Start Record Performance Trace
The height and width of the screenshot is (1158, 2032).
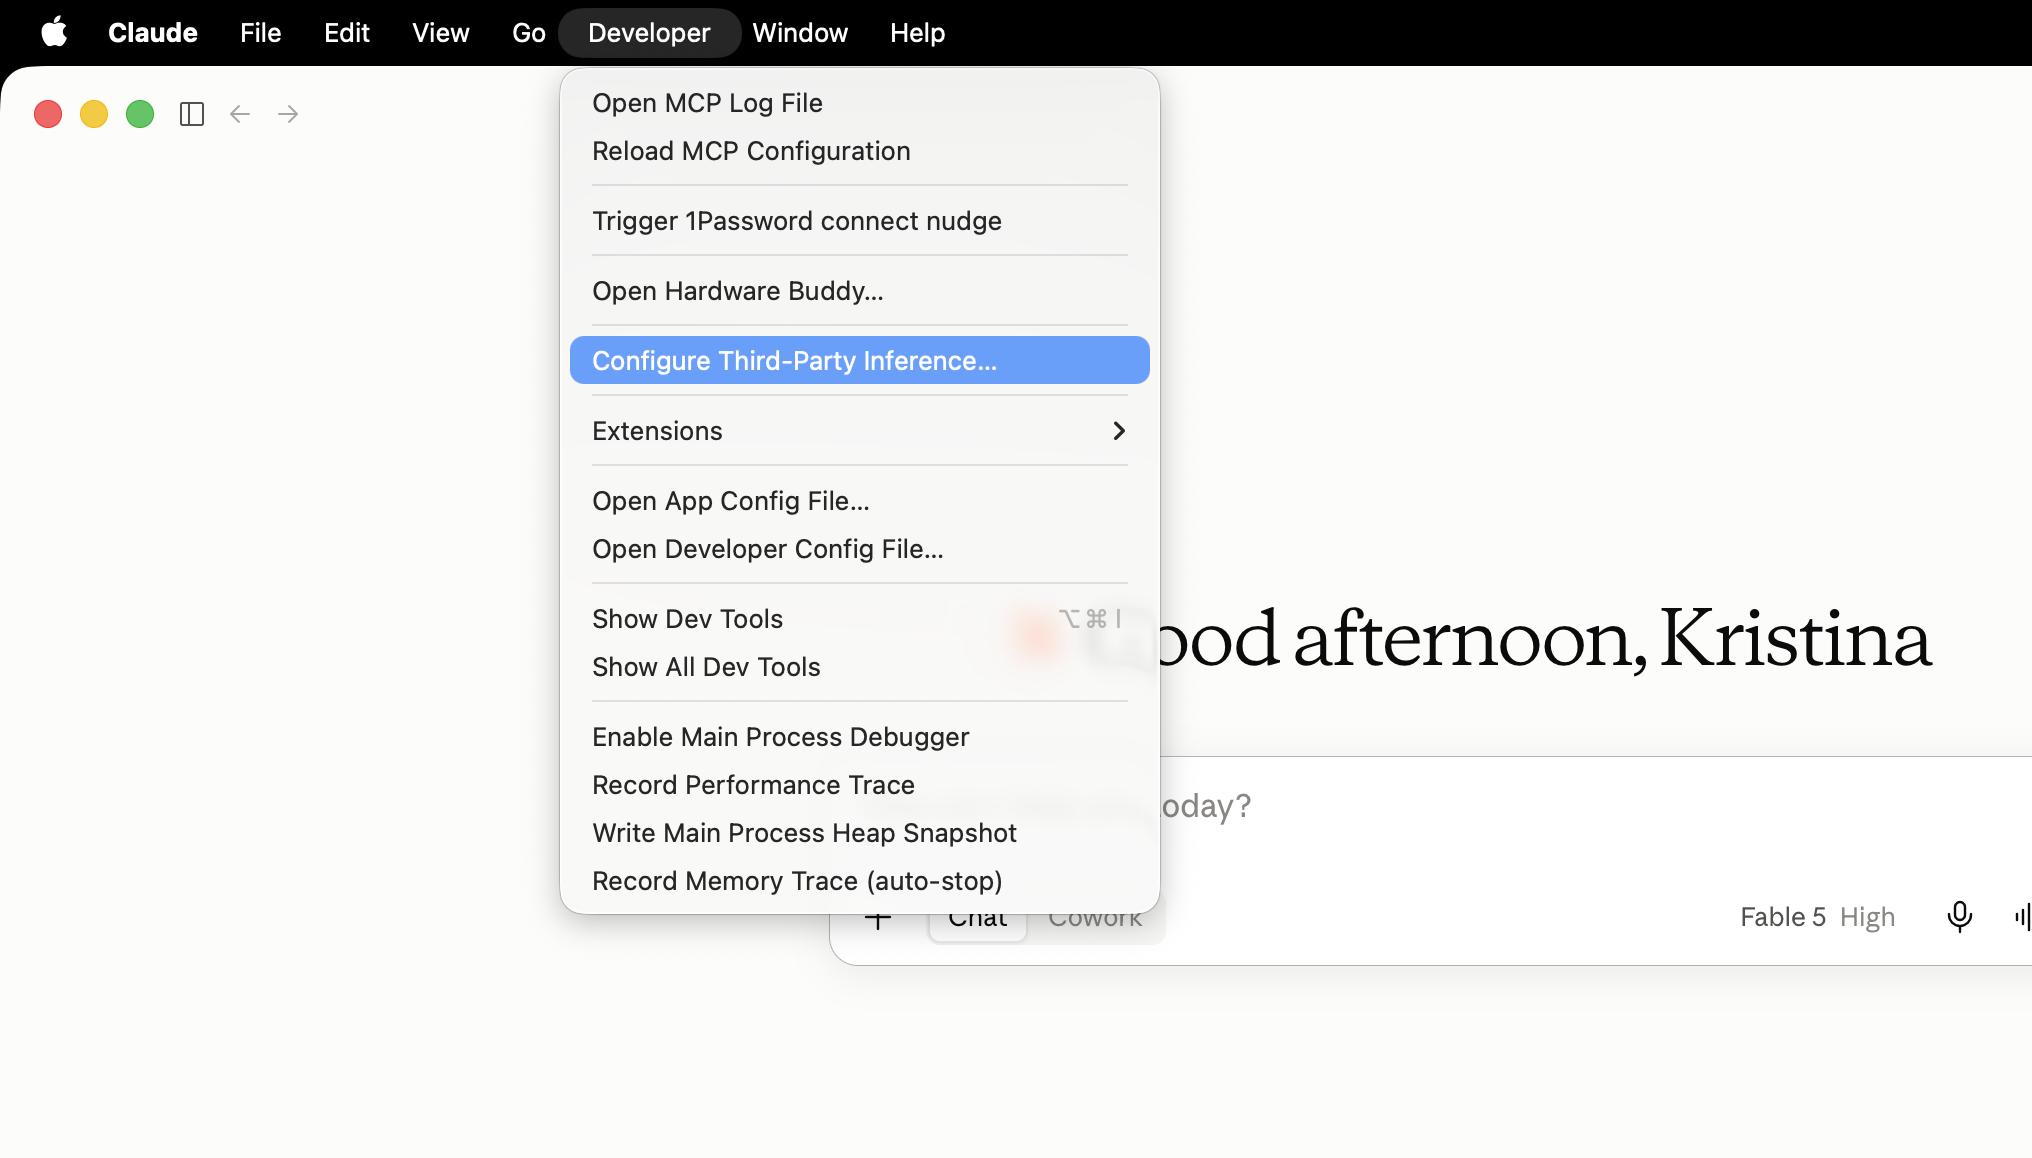point(860,785)
